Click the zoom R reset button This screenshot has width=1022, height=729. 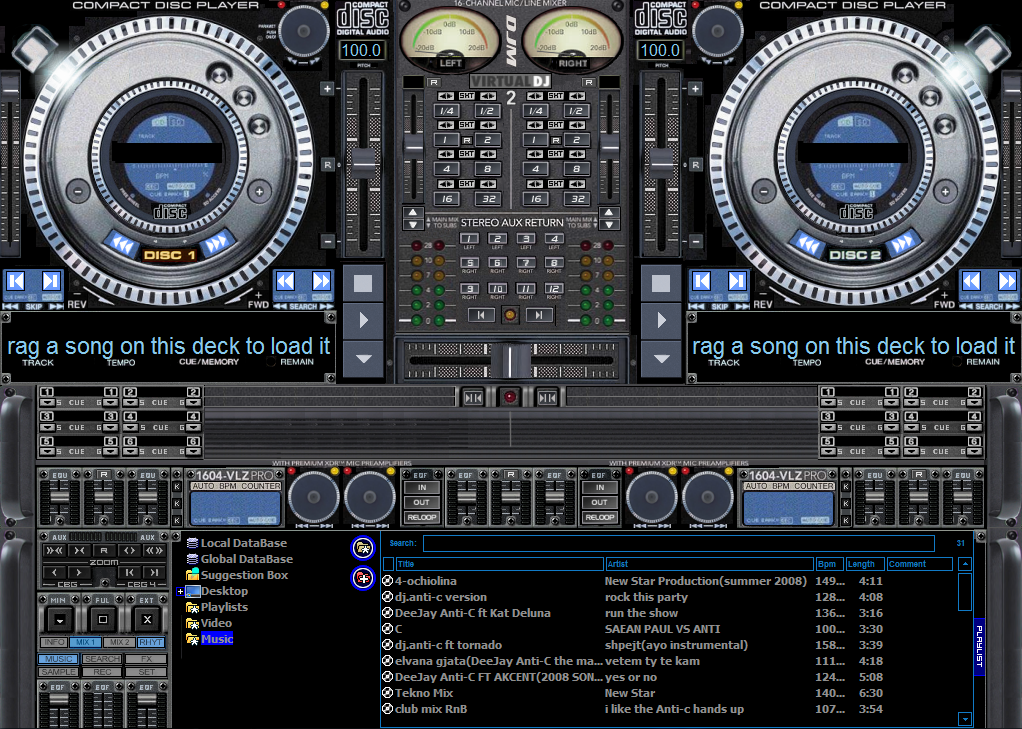(x=104, y=551)
